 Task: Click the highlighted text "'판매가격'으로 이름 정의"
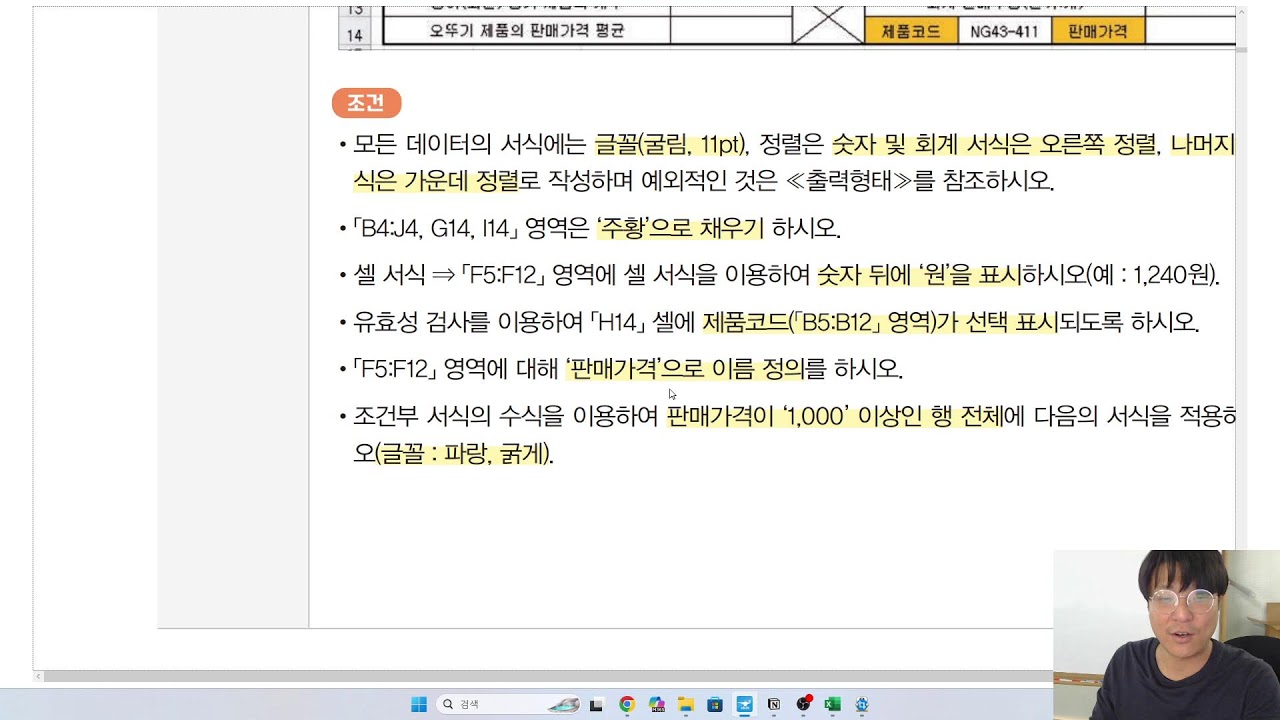(x=684, y=369)
